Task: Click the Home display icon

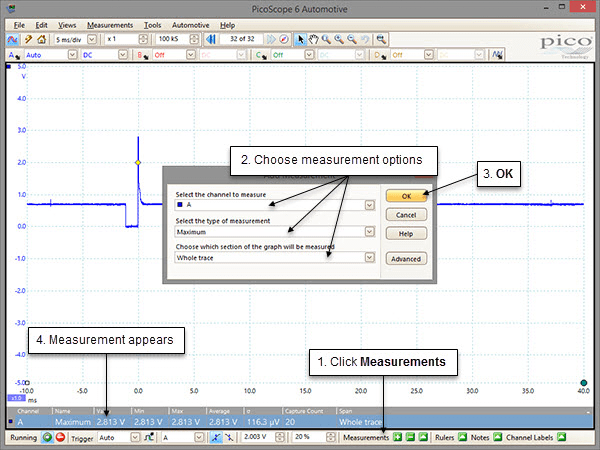Action: coord(41,39)
